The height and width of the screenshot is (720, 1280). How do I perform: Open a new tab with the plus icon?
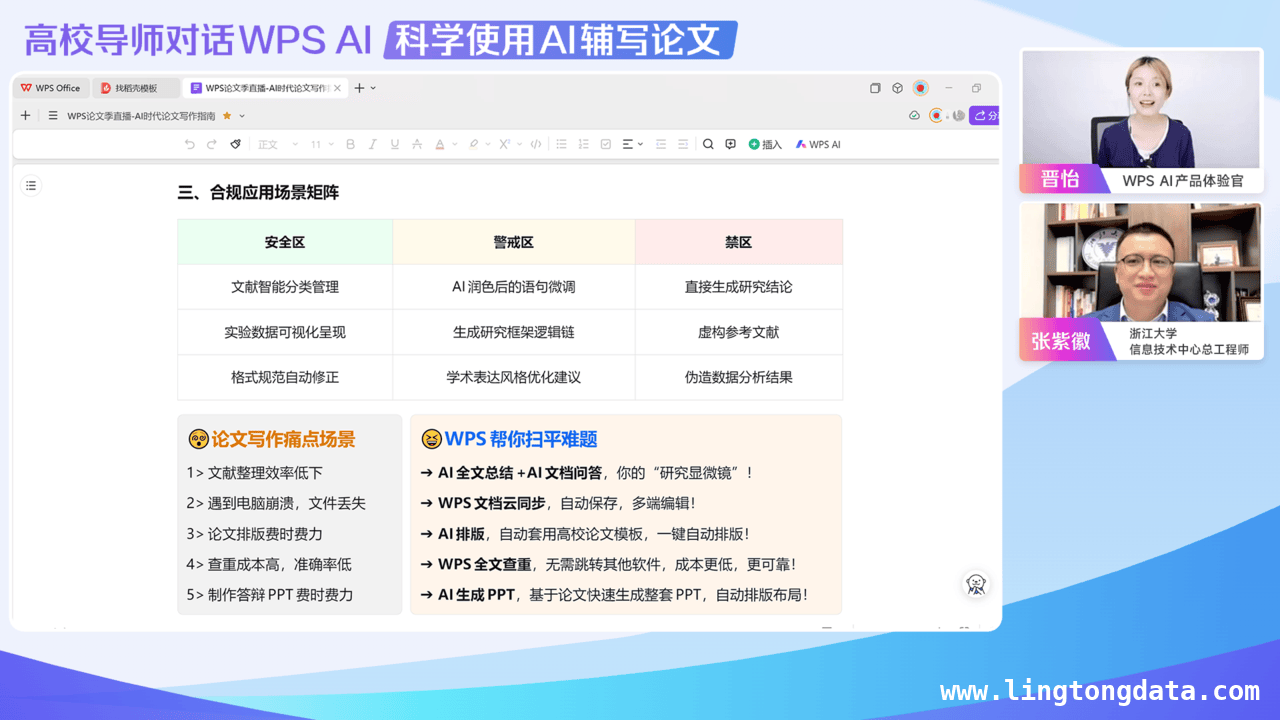[360, 88]
